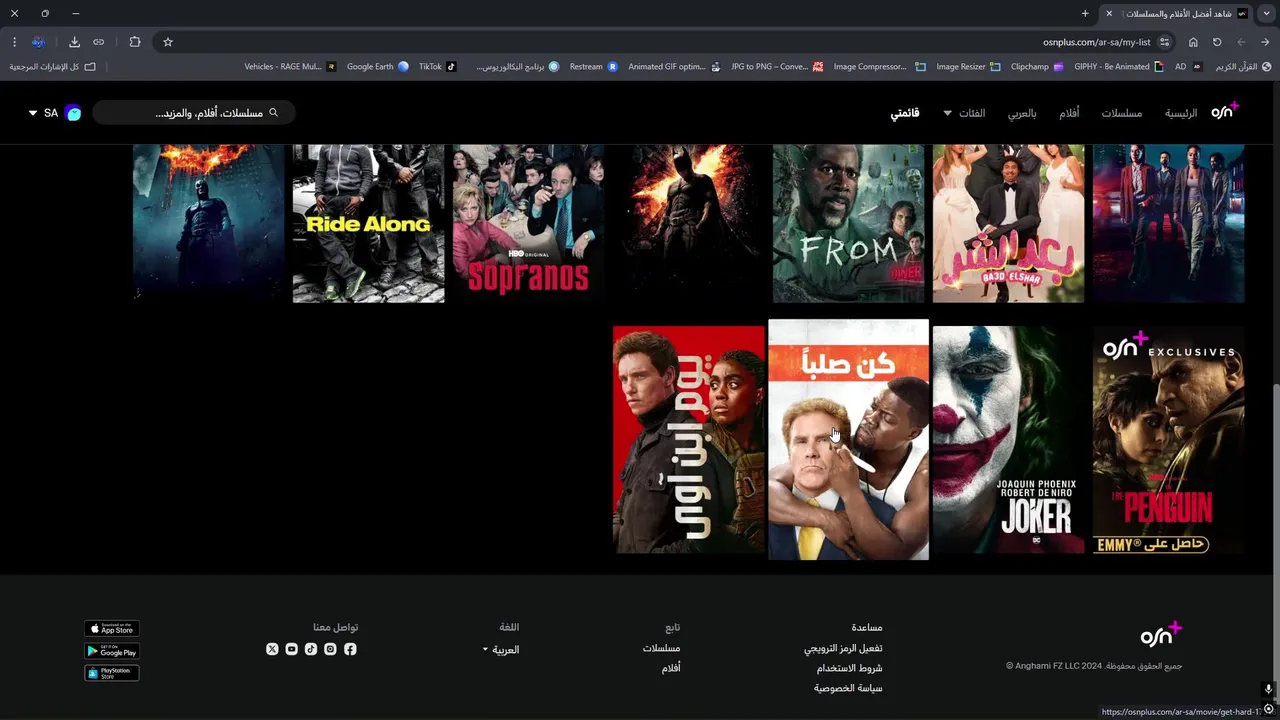Reload the page
Viewport: 1280px width, 720px height.
click(x=1217, y=42)
